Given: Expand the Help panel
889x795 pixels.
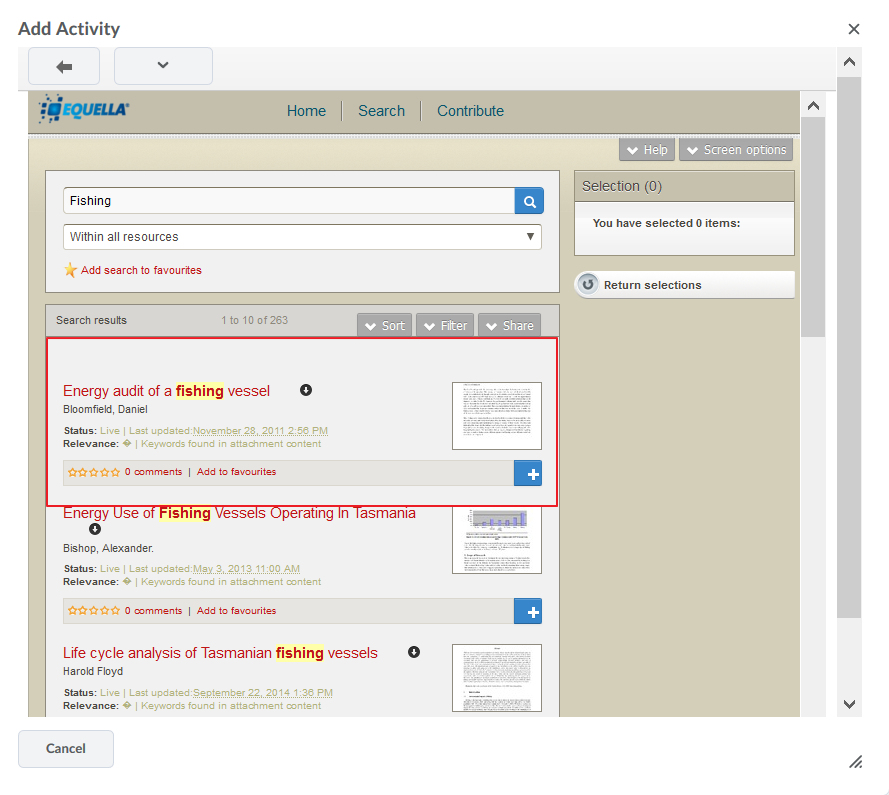Looking at the screenshot, I should (x=647, y=150).
